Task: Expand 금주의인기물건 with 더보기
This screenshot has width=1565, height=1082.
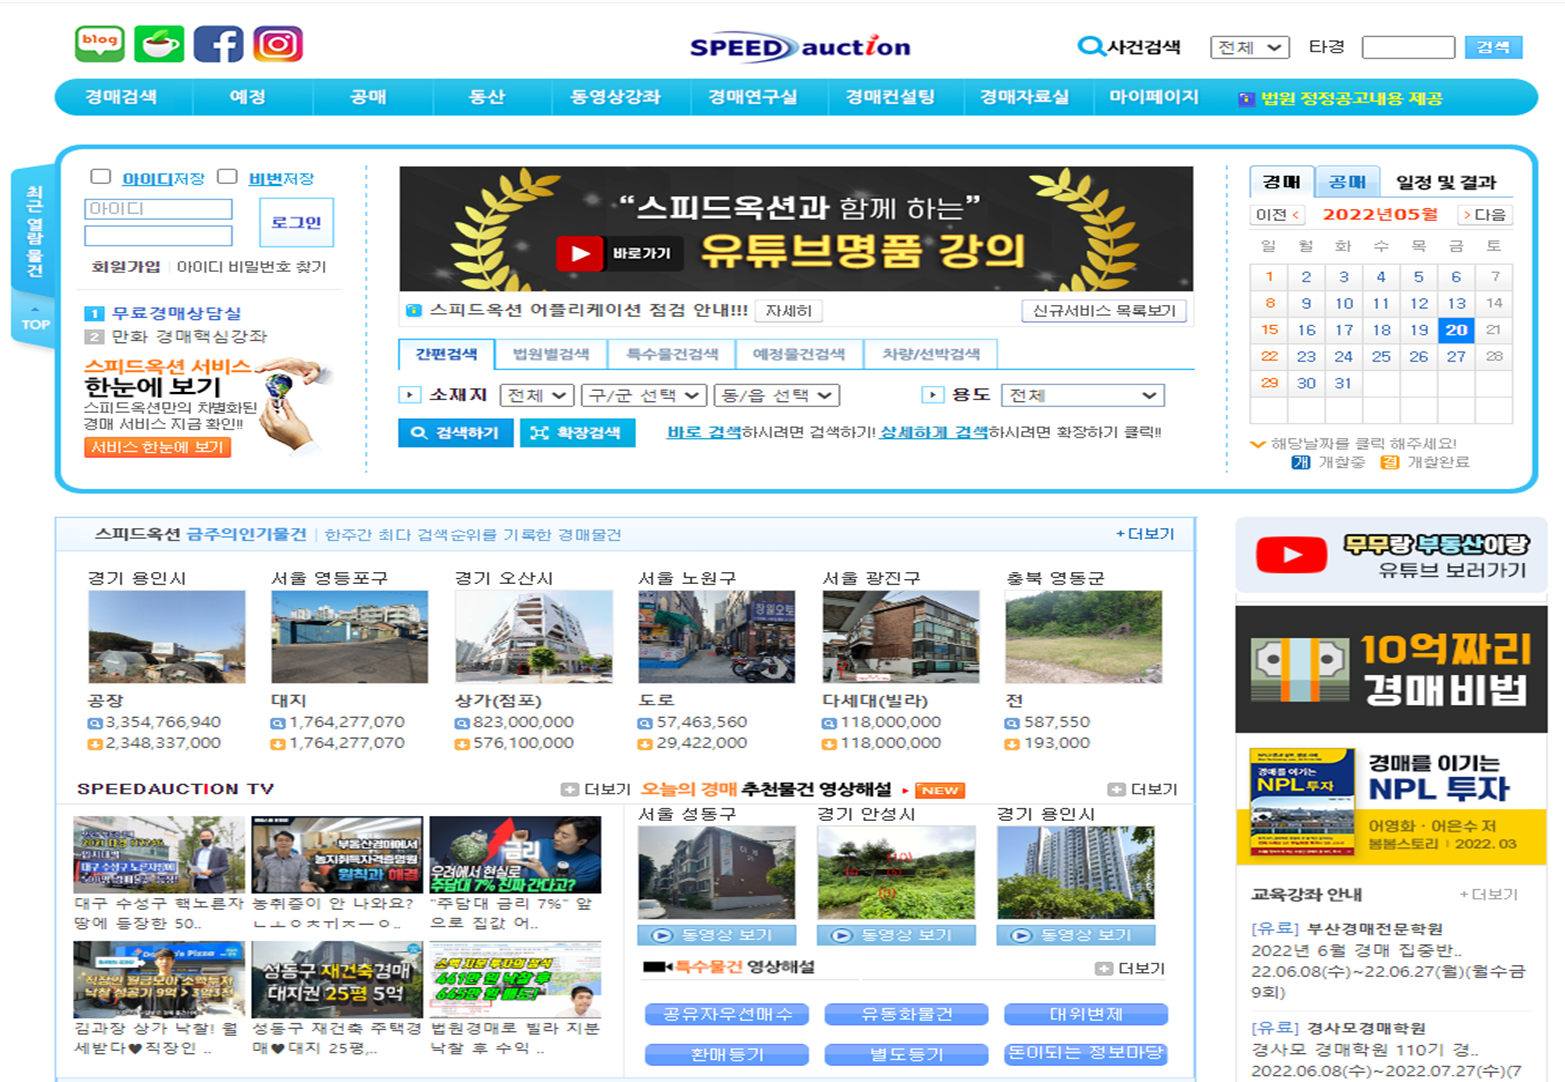Action: coord(1145,534)
